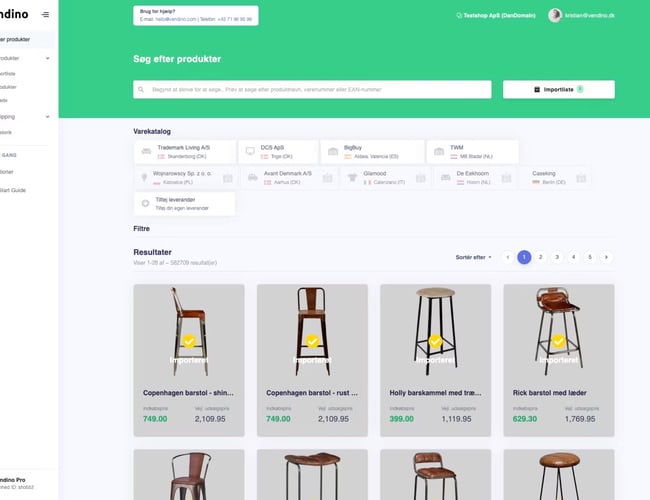
Task: Go to results page 4
Action: (574, 257)
